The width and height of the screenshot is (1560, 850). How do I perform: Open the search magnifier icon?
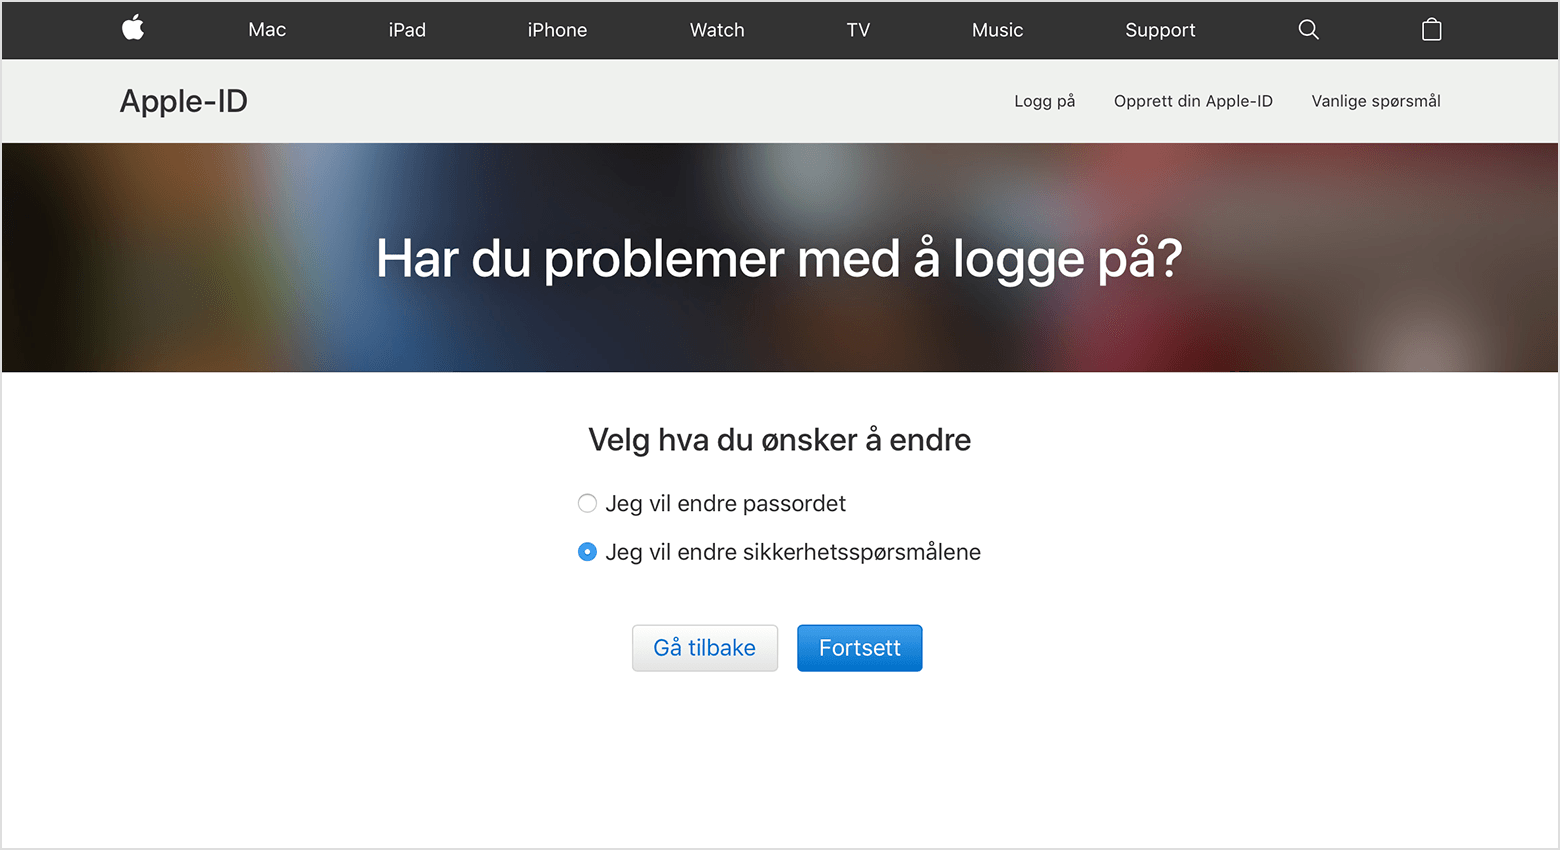[x=1308, y=30]
